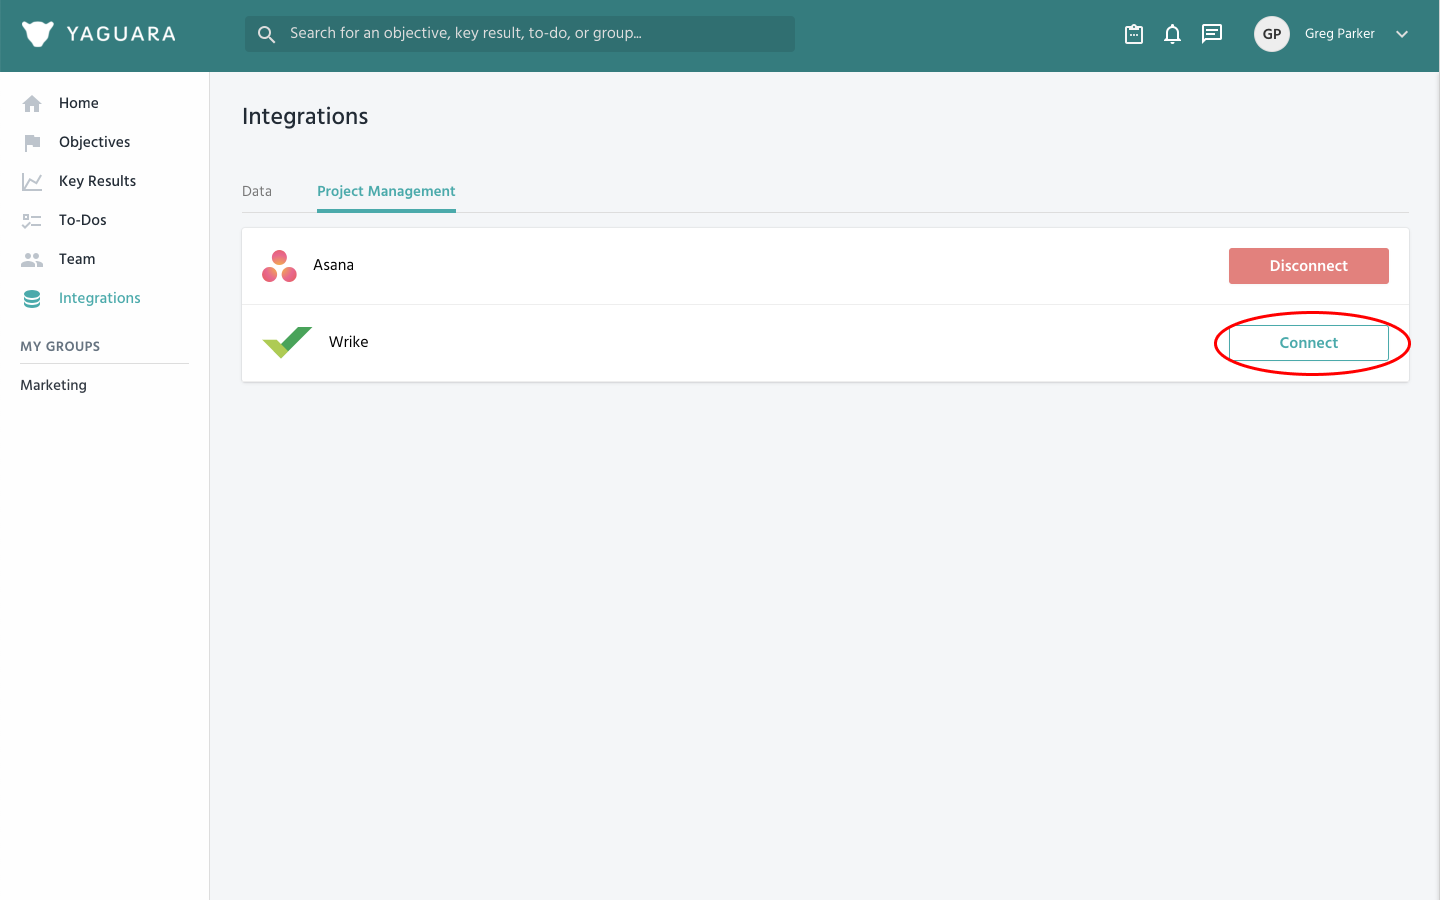
Task: Select the Project Management tab
Action: point(386,191)
